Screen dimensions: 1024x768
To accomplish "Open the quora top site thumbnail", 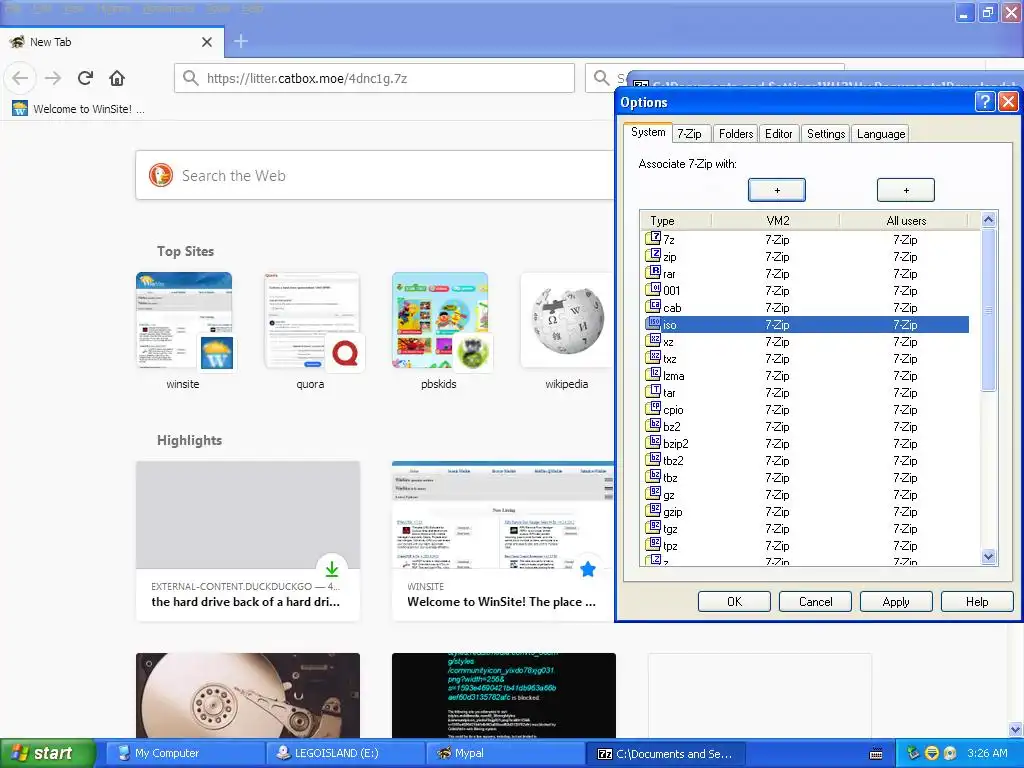I will point(312,320).
